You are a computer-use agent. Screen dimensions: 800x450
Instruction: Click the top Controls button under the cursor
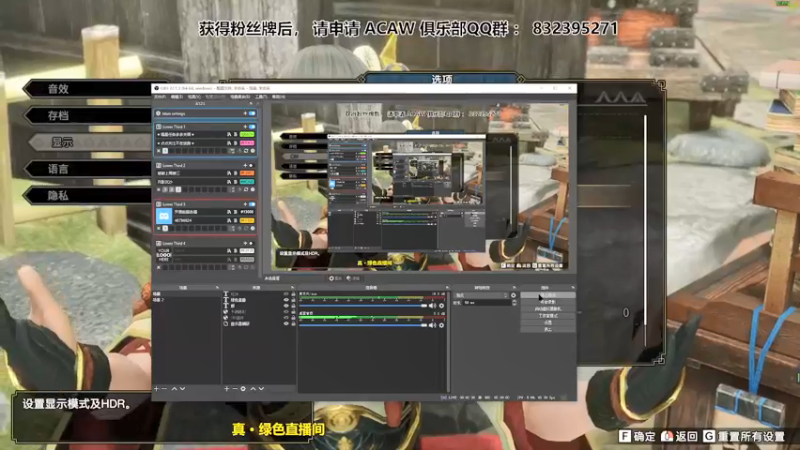pyautogui.click(x=548, y=295)
